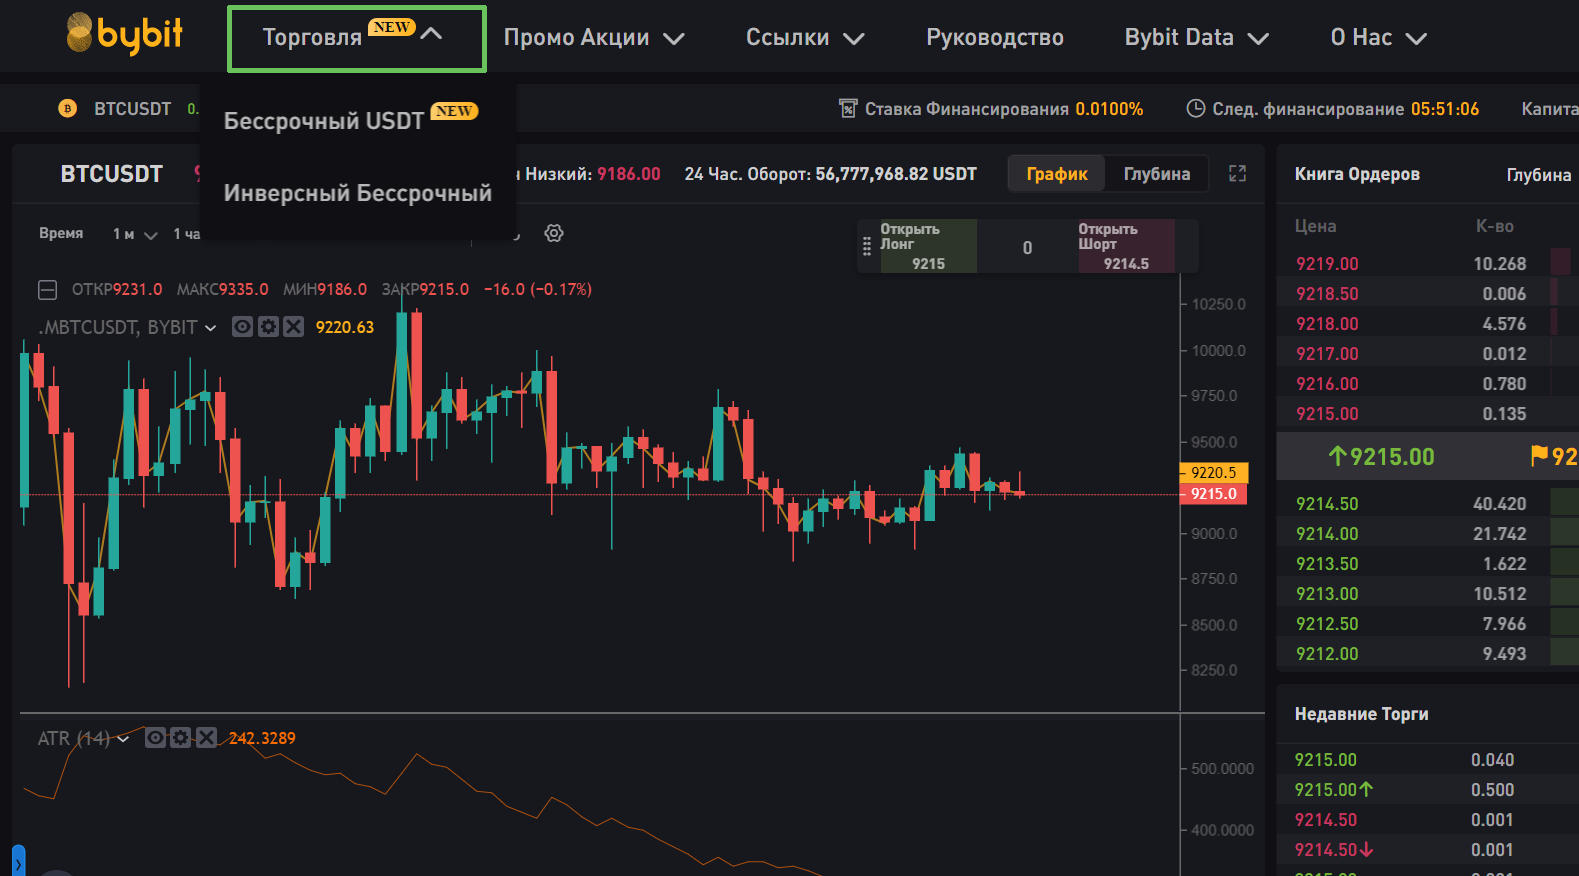Viewport: 1579px width, 876px height.
Task: Click Открыть Лонг 9215 button
Action: click(x=928, y=247)
